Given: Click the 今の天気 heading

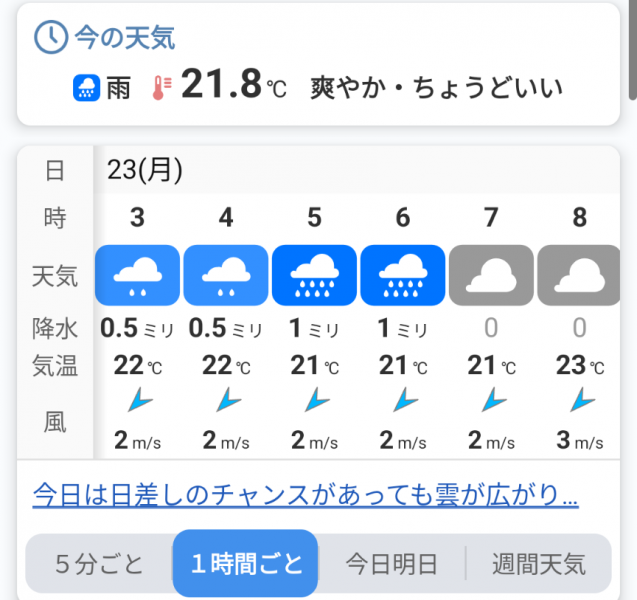Looking at the screenshot, I should click(x=124, y=38).
